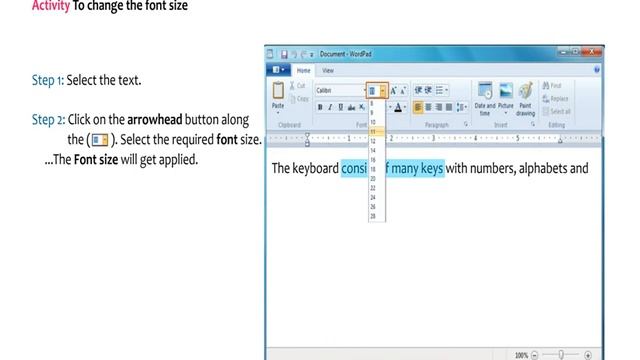Redo using the quick access toolbar arrow

pos(303,54)
